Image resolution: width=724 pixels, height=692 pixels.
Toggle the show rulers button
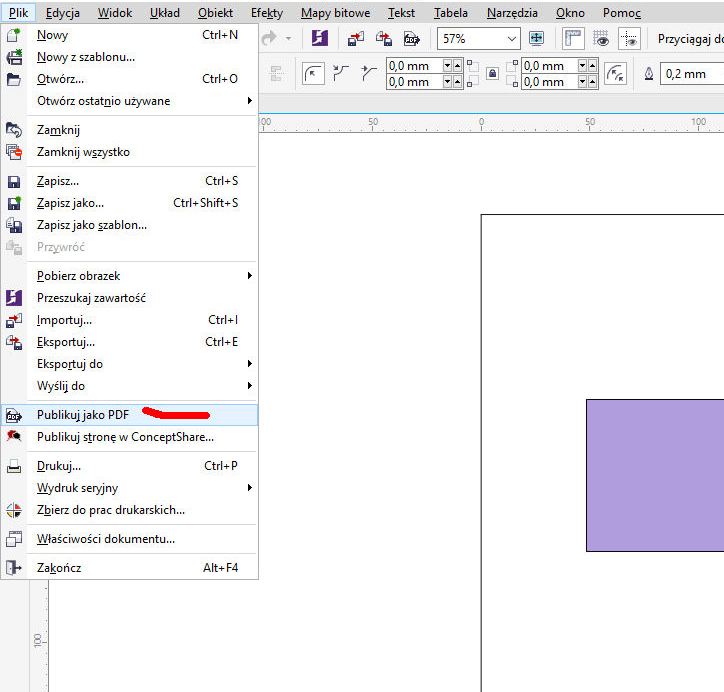[x=573, y=39]
